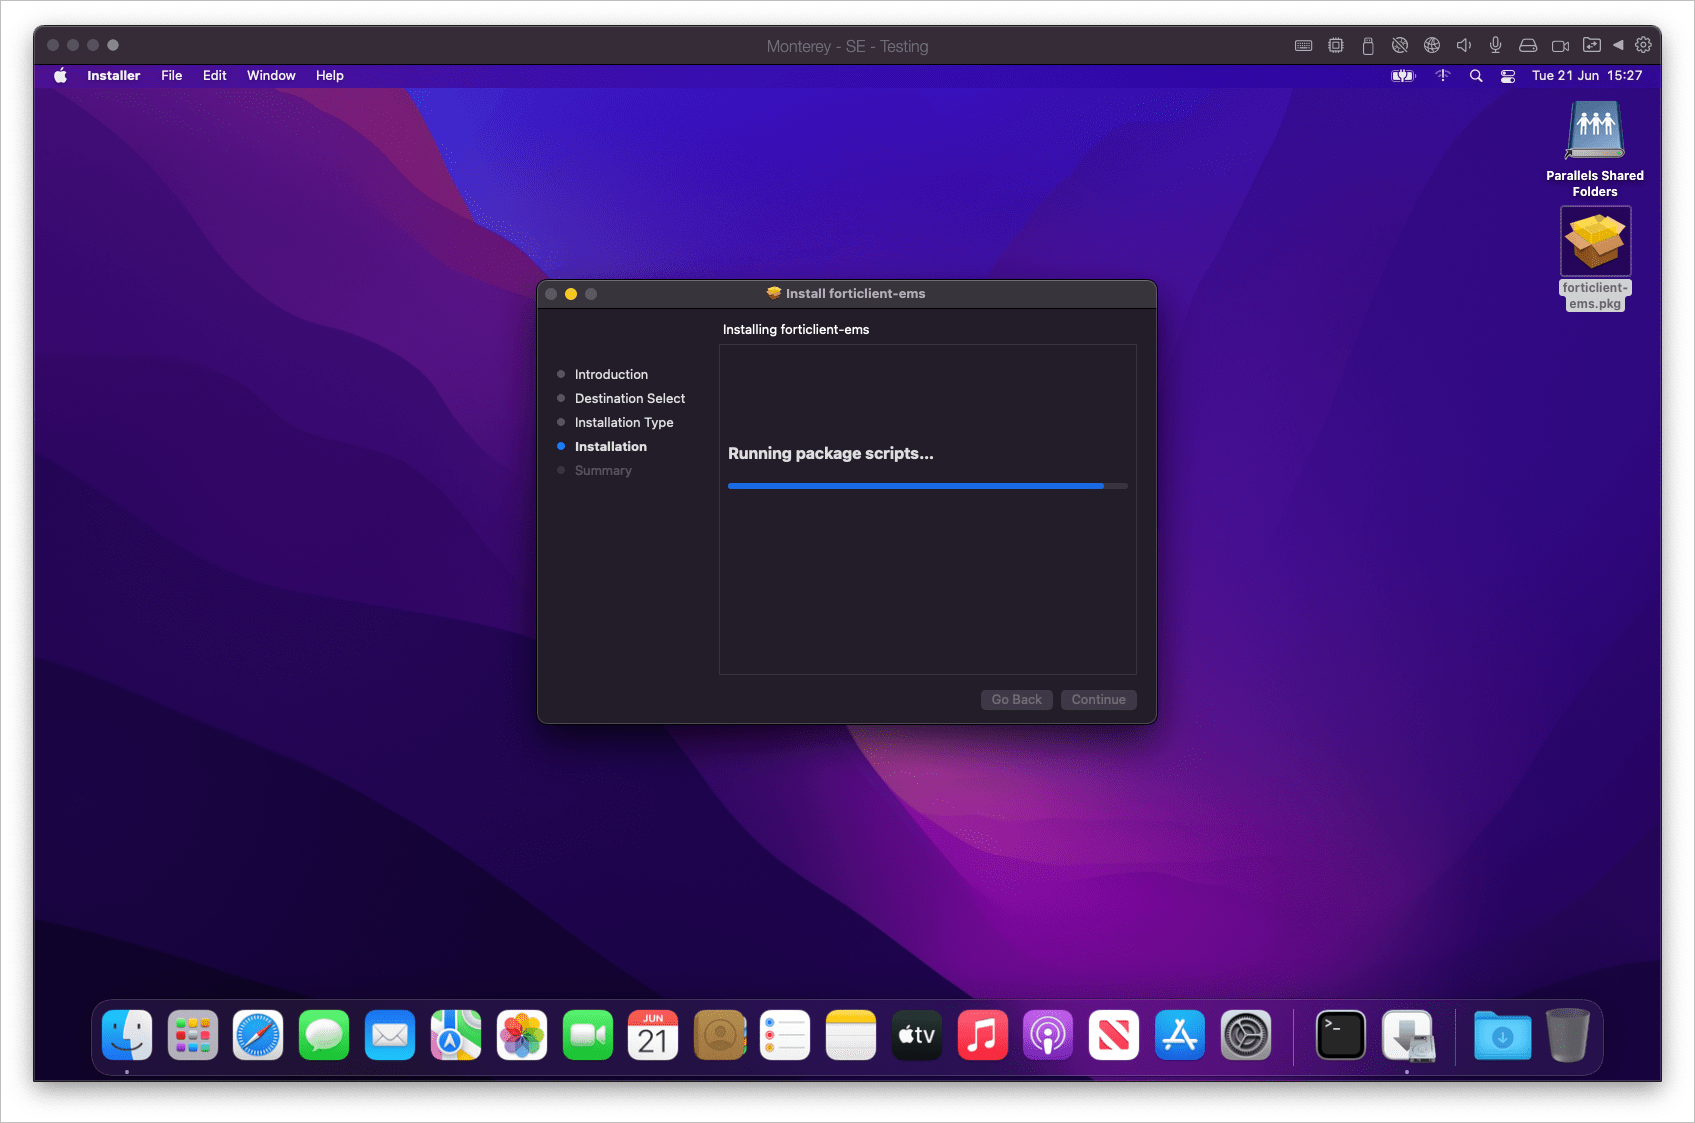Open System Preferences in Dock
1695x1123 pixels.
(1246, 1035)
